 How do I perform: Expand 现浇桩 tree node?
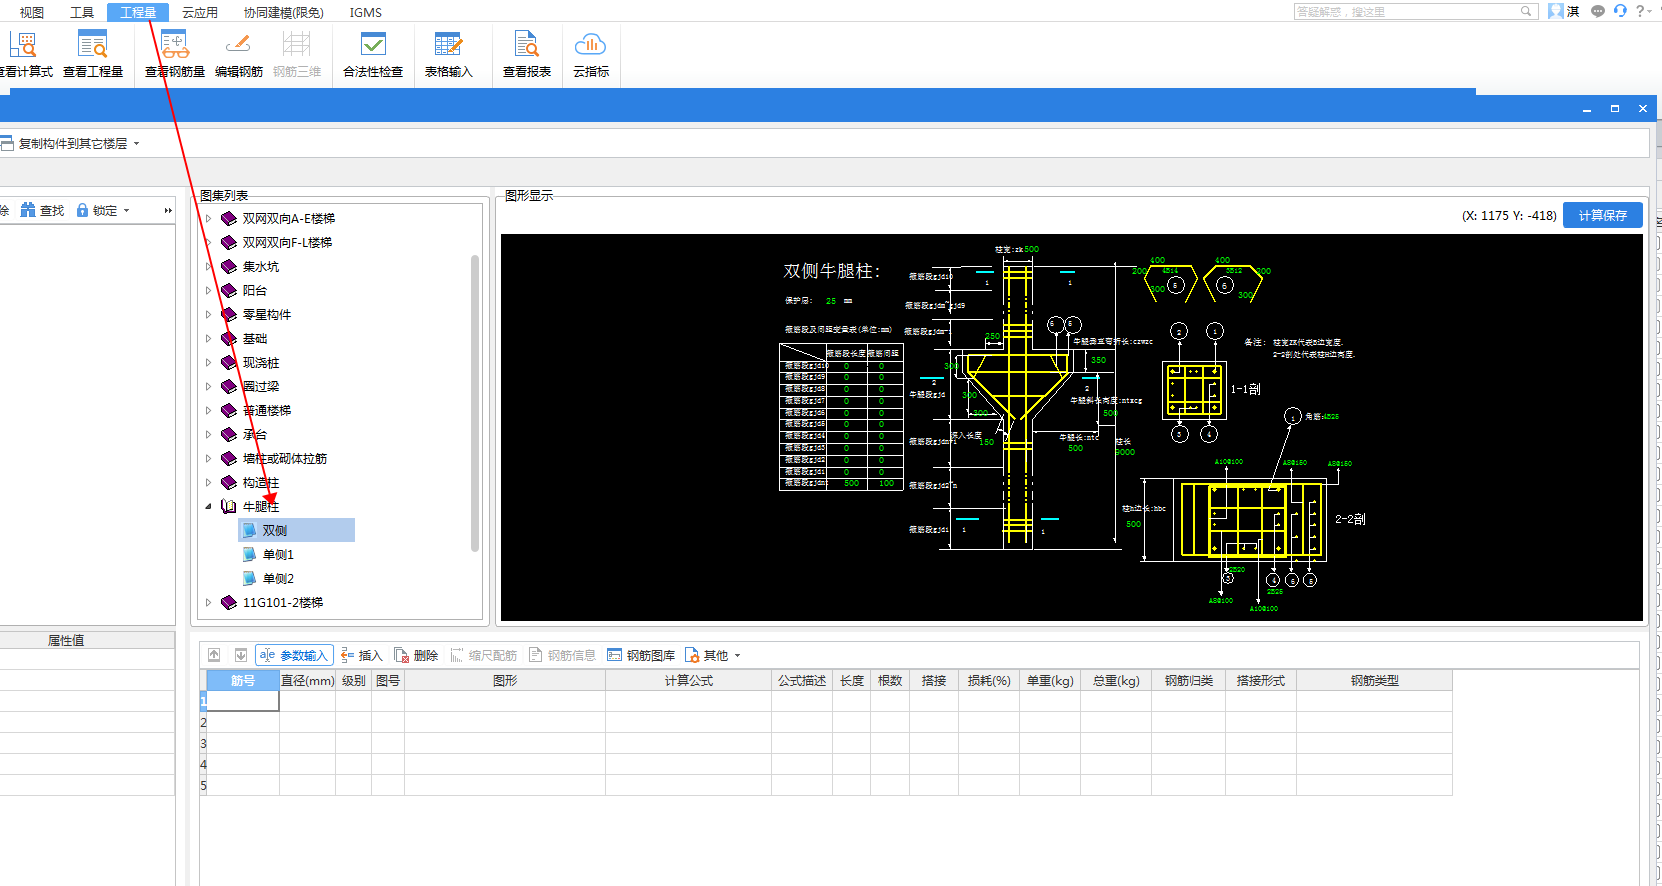[x=208, y=362]
